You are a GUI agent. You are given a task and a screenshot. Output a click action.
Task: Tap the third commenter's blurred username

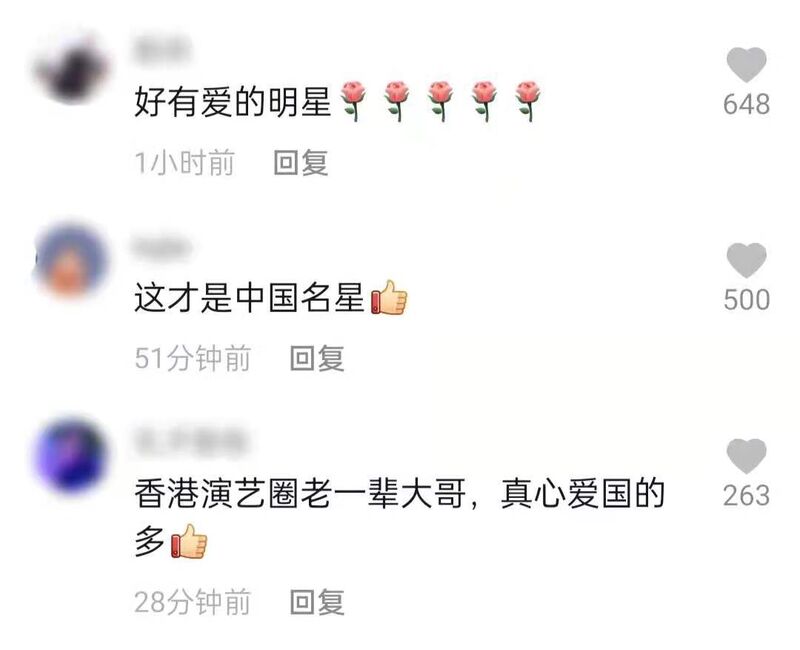coord(191,441)
